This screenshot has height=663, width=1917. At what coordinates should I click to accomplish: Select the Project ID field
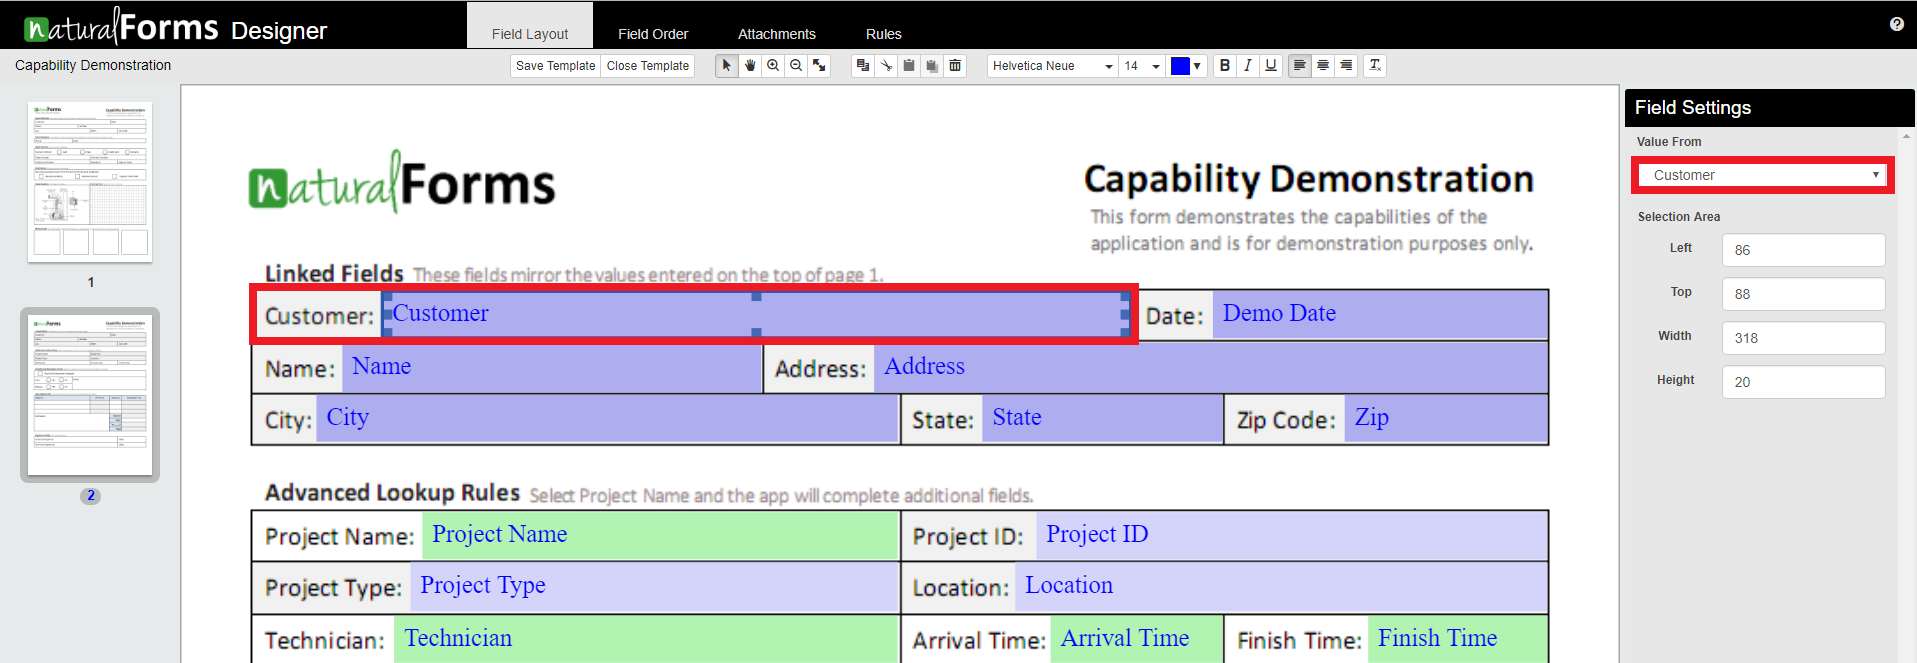[x=1292, y=535]
